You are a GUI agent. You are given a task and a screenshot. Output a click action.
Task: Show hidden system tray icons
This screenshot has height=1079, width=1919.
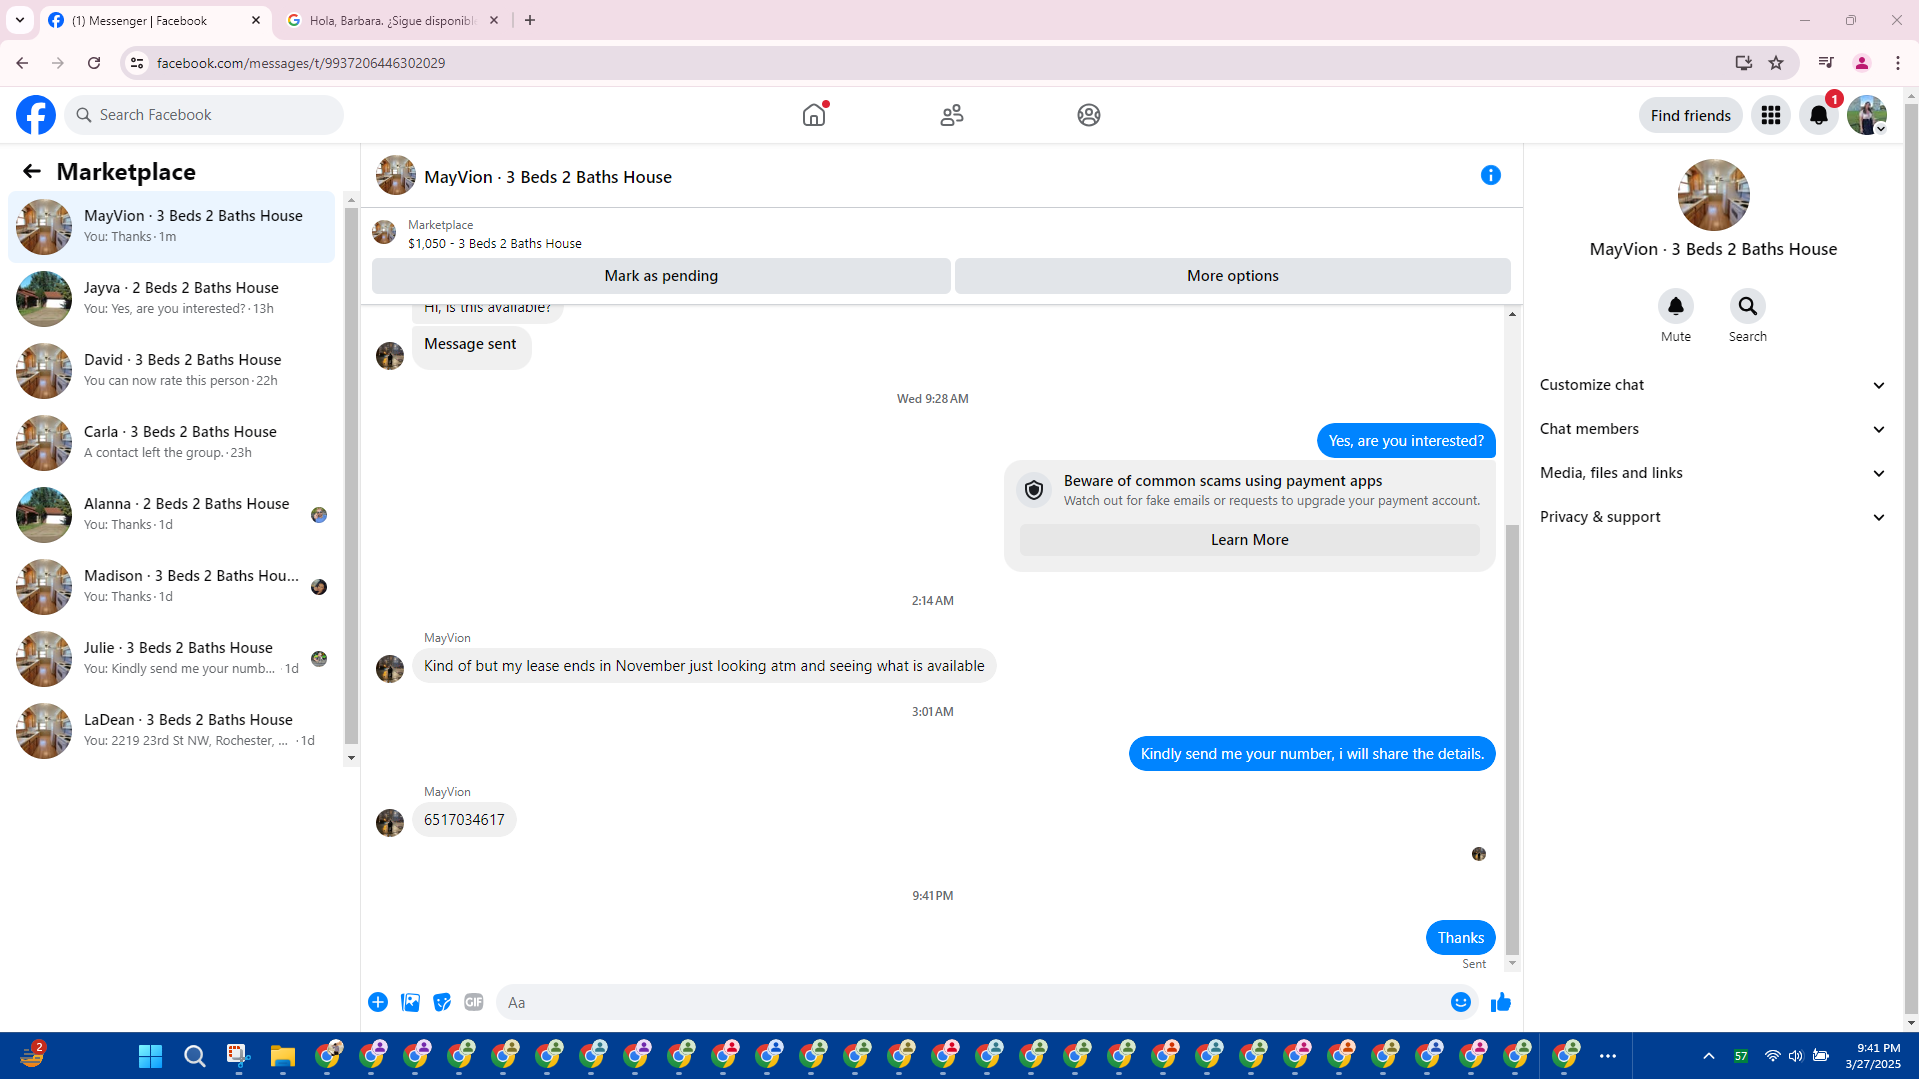point(1709,1056)
